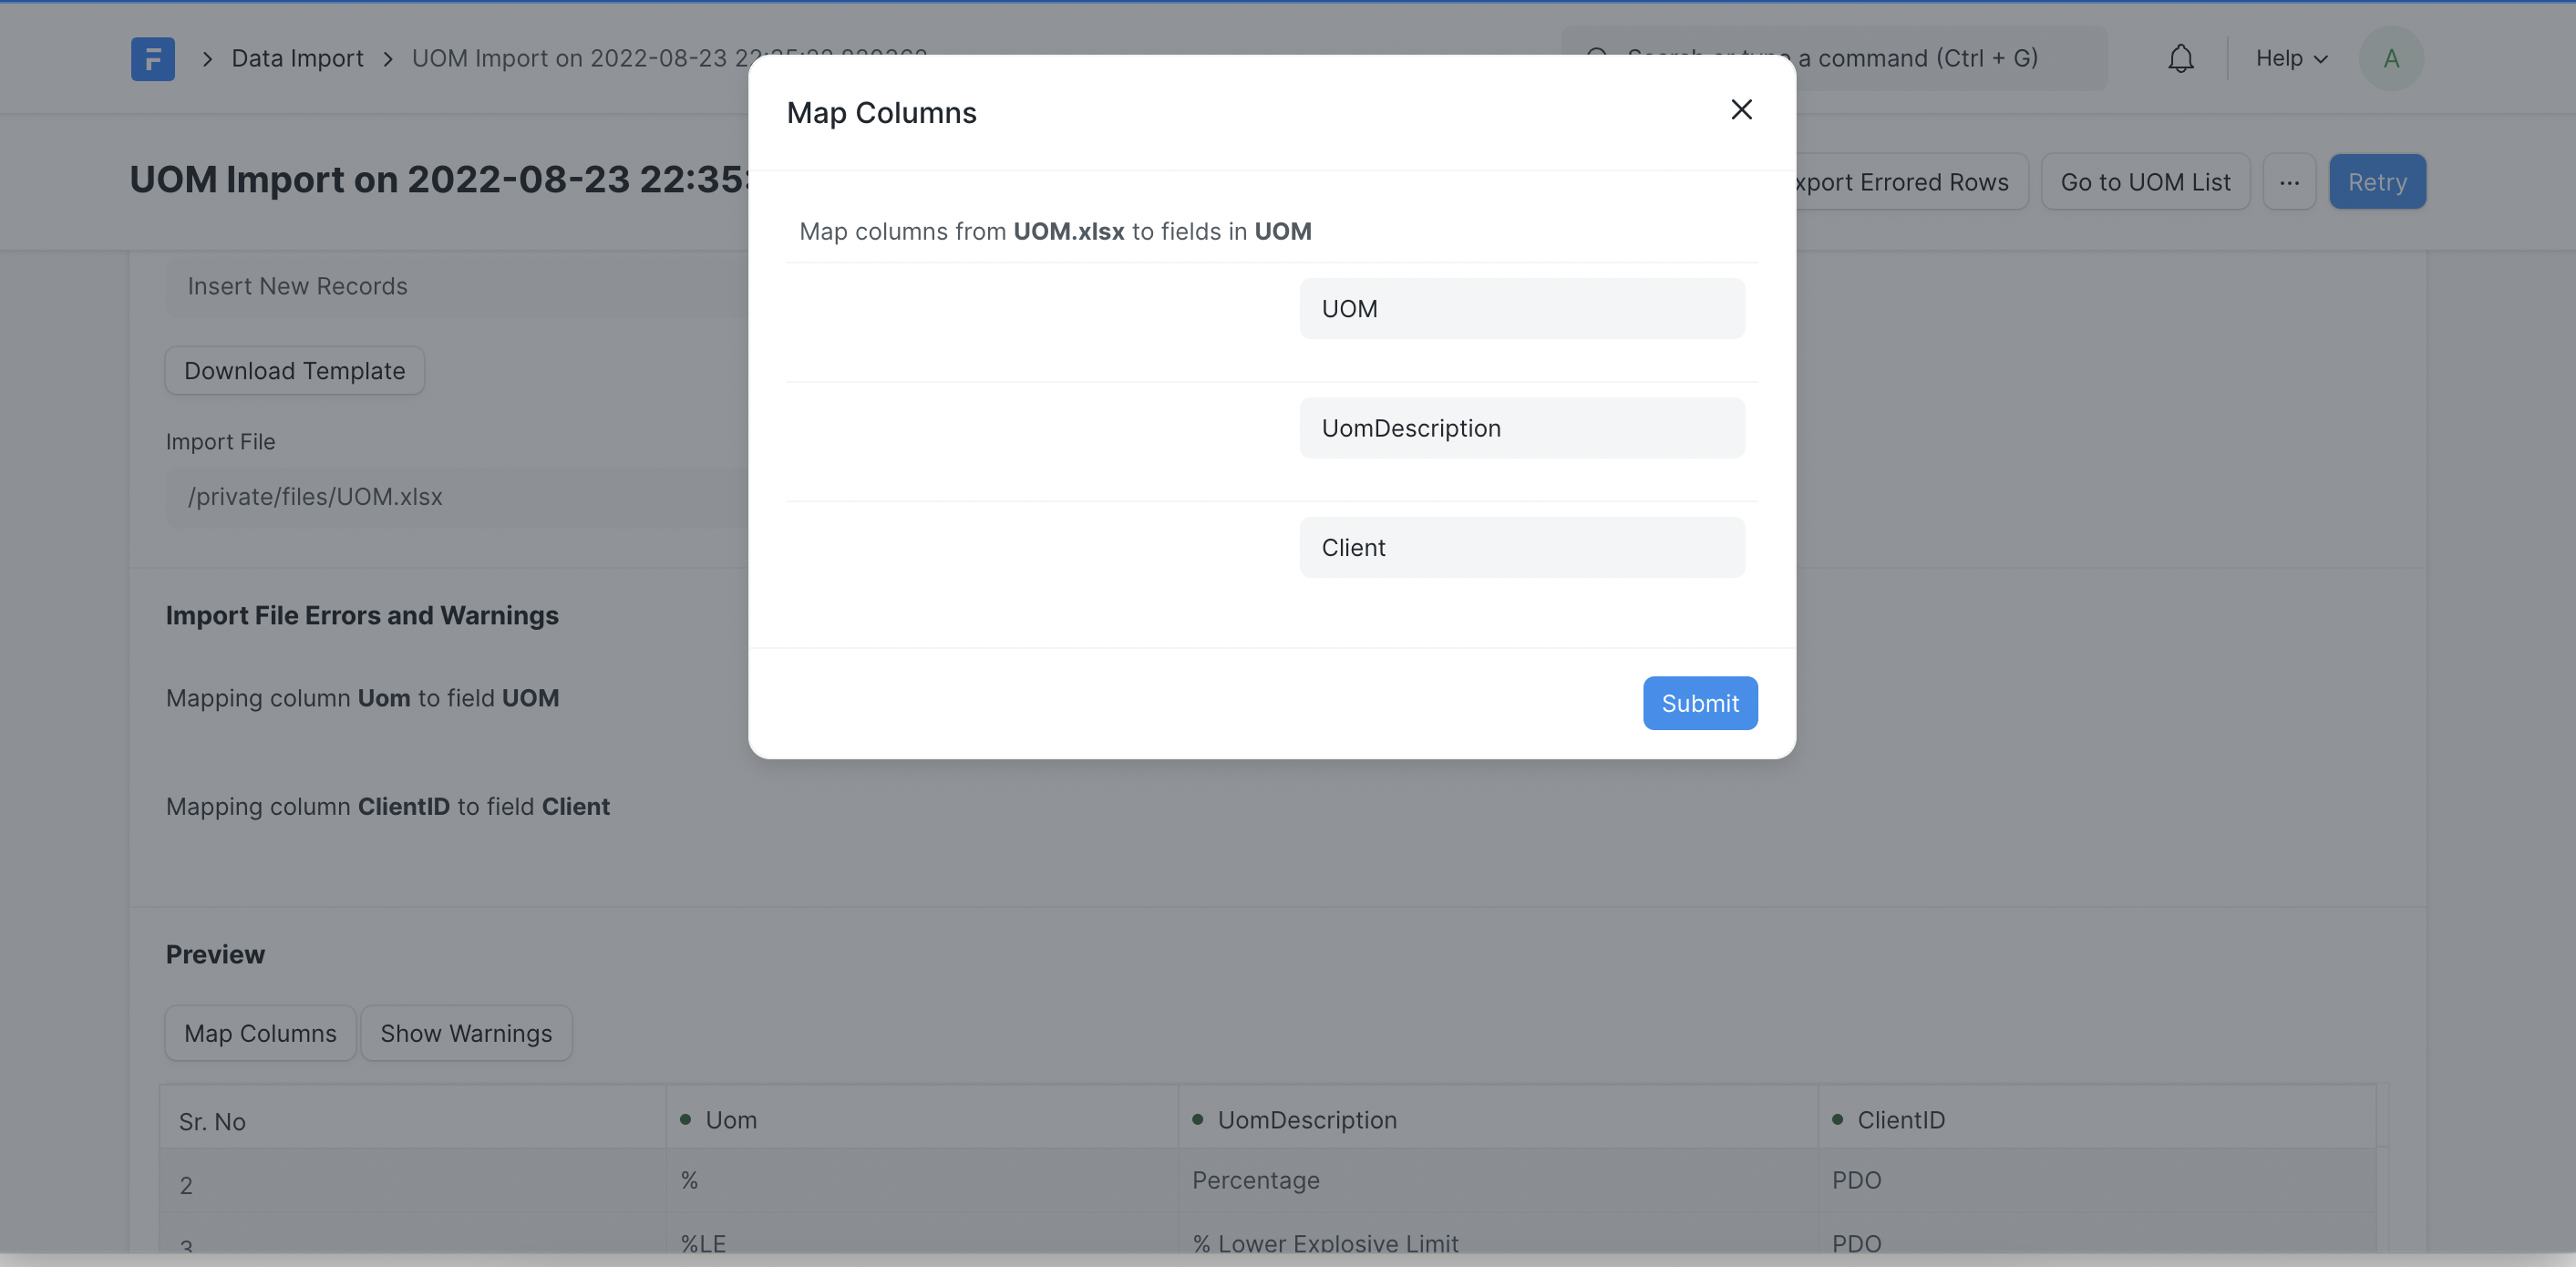This screenshot has width=2576, height=1267.
Task: Close the Map Columns dialog
Action: click(1741, 110)
